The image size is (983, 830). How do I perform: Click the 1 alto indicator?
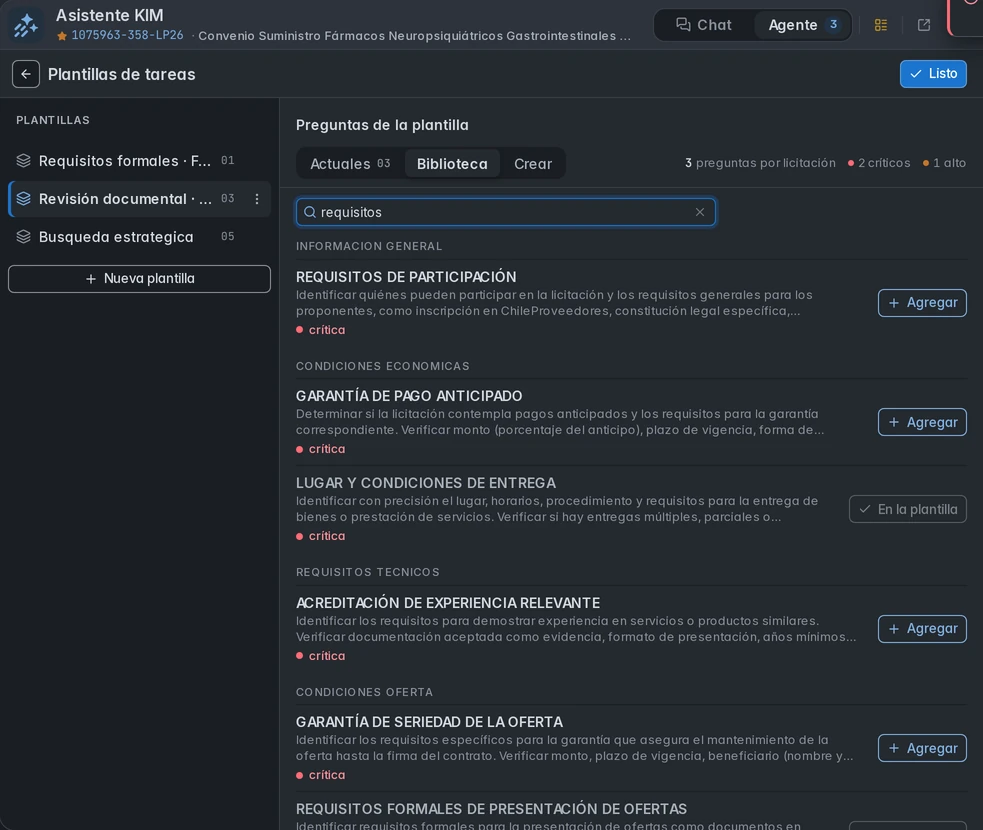click(x=944, y=163)
